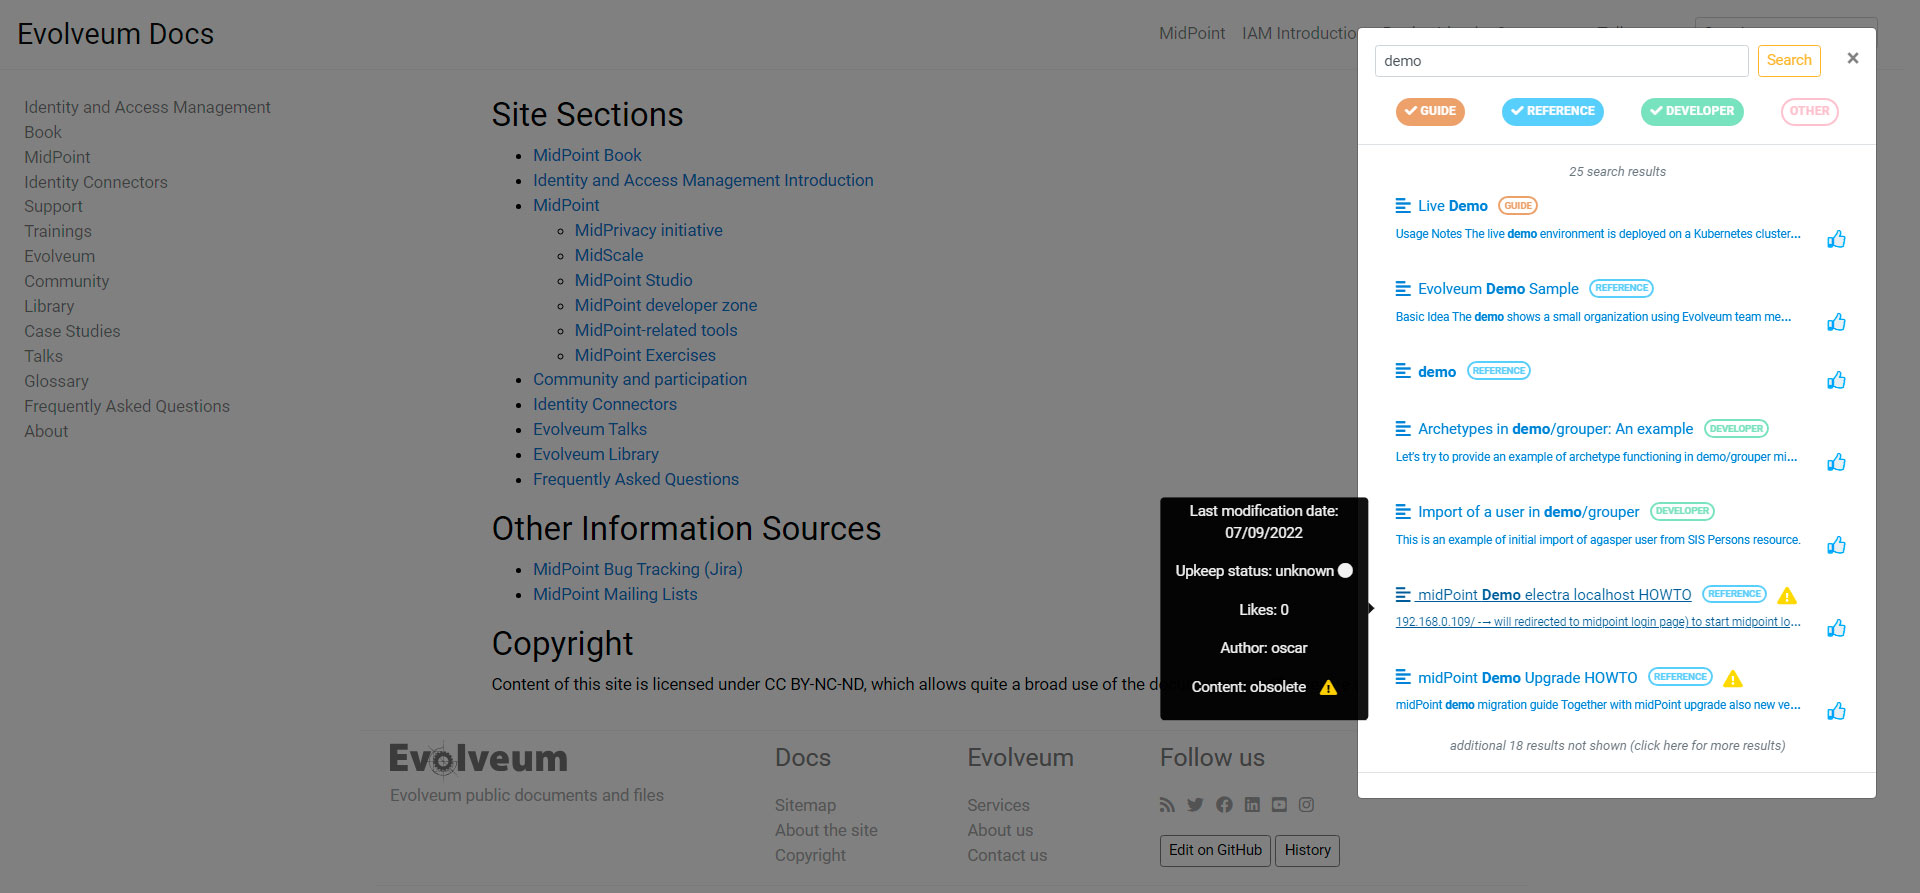Toggle the GUIDE search filter
1920x893 pixels.
coord(1430,111)
